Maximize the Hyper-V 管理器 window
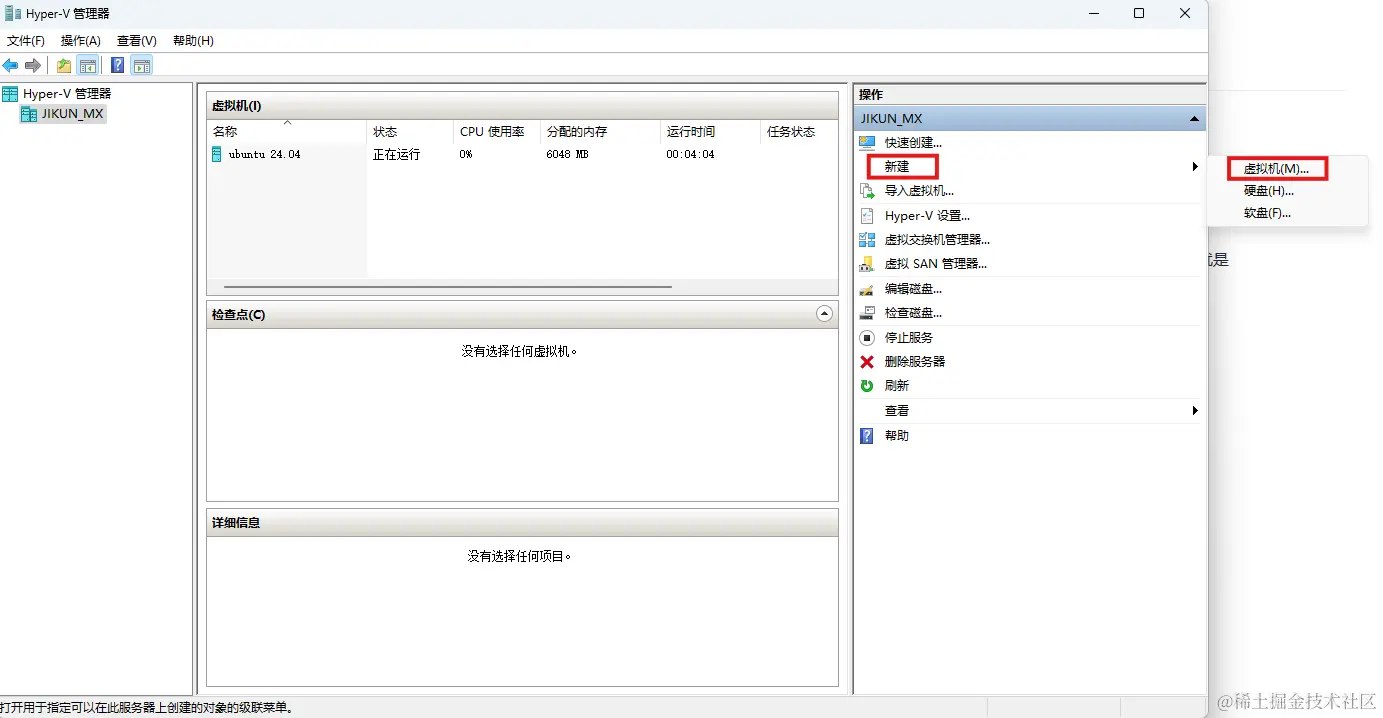This screenshot has width=1383, height=718. [1139, 14]
